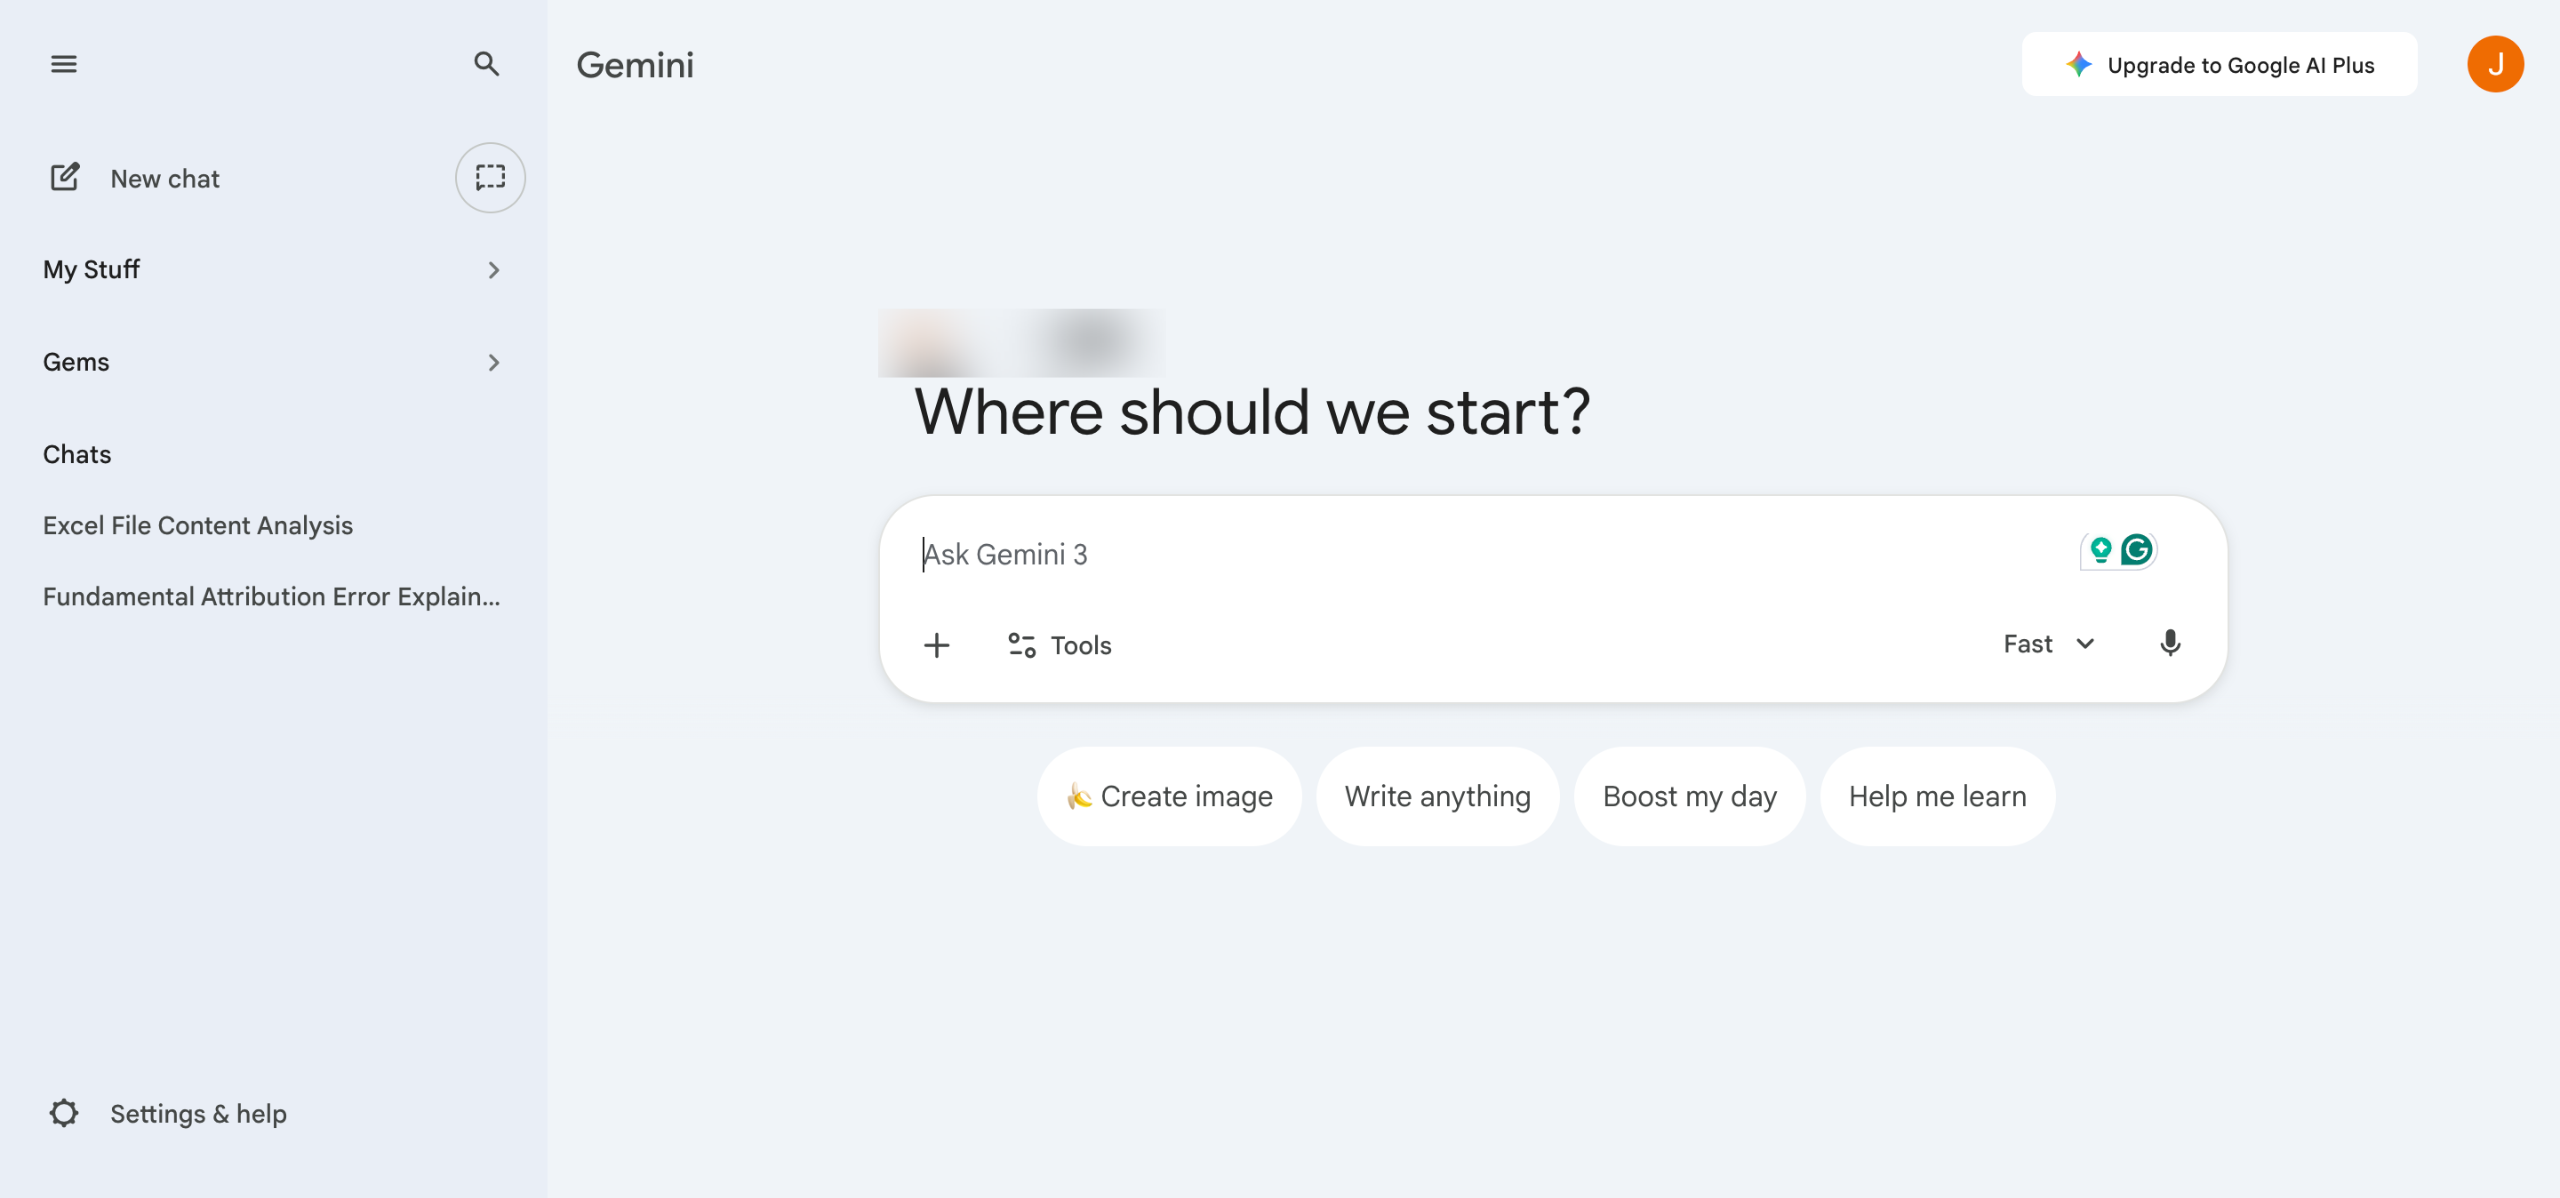Screen dimensions: 2560x1198
Task: Start a temporary chat with the dashed bubble icon
Action: coord(490,178)
